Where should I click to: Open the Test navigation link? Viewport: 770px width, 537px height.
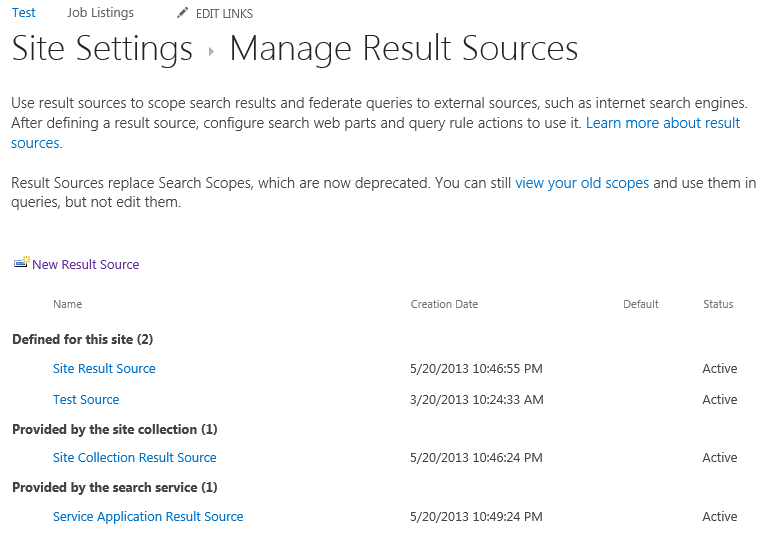pyautogui.click(x=24, y=13)
